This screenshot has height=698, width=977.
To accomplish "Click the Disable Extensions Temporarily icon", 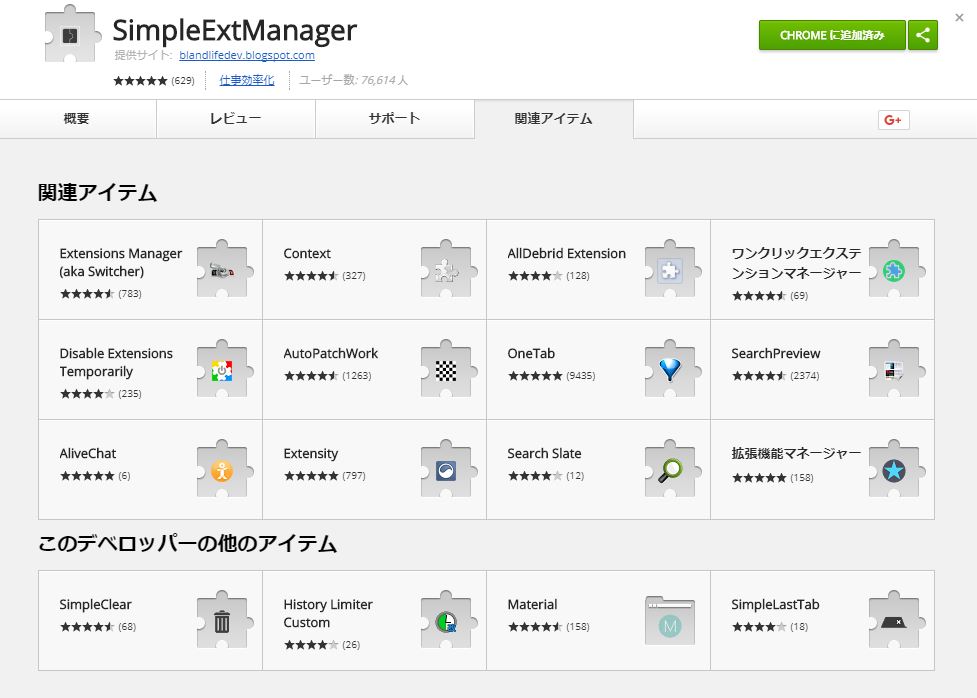I will (x=224, y=369).
